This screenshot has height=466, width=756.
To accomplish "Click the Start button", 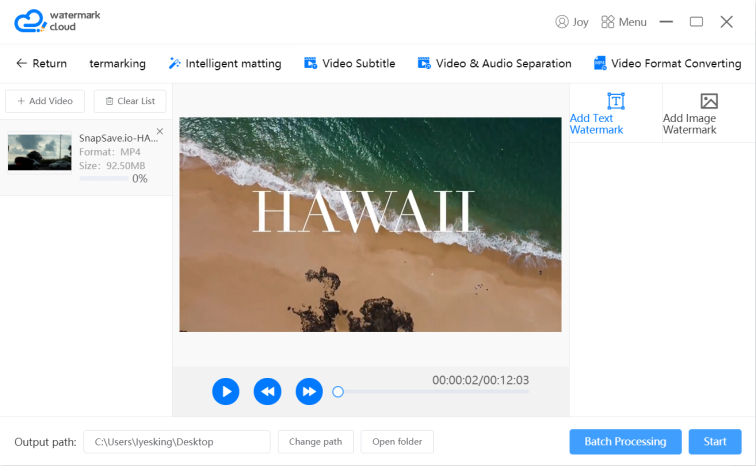I will coord(715,442).
